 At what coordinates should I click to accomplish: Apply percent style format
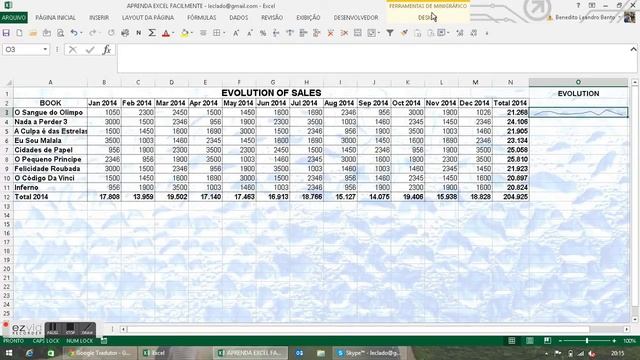tap(263, 33)
